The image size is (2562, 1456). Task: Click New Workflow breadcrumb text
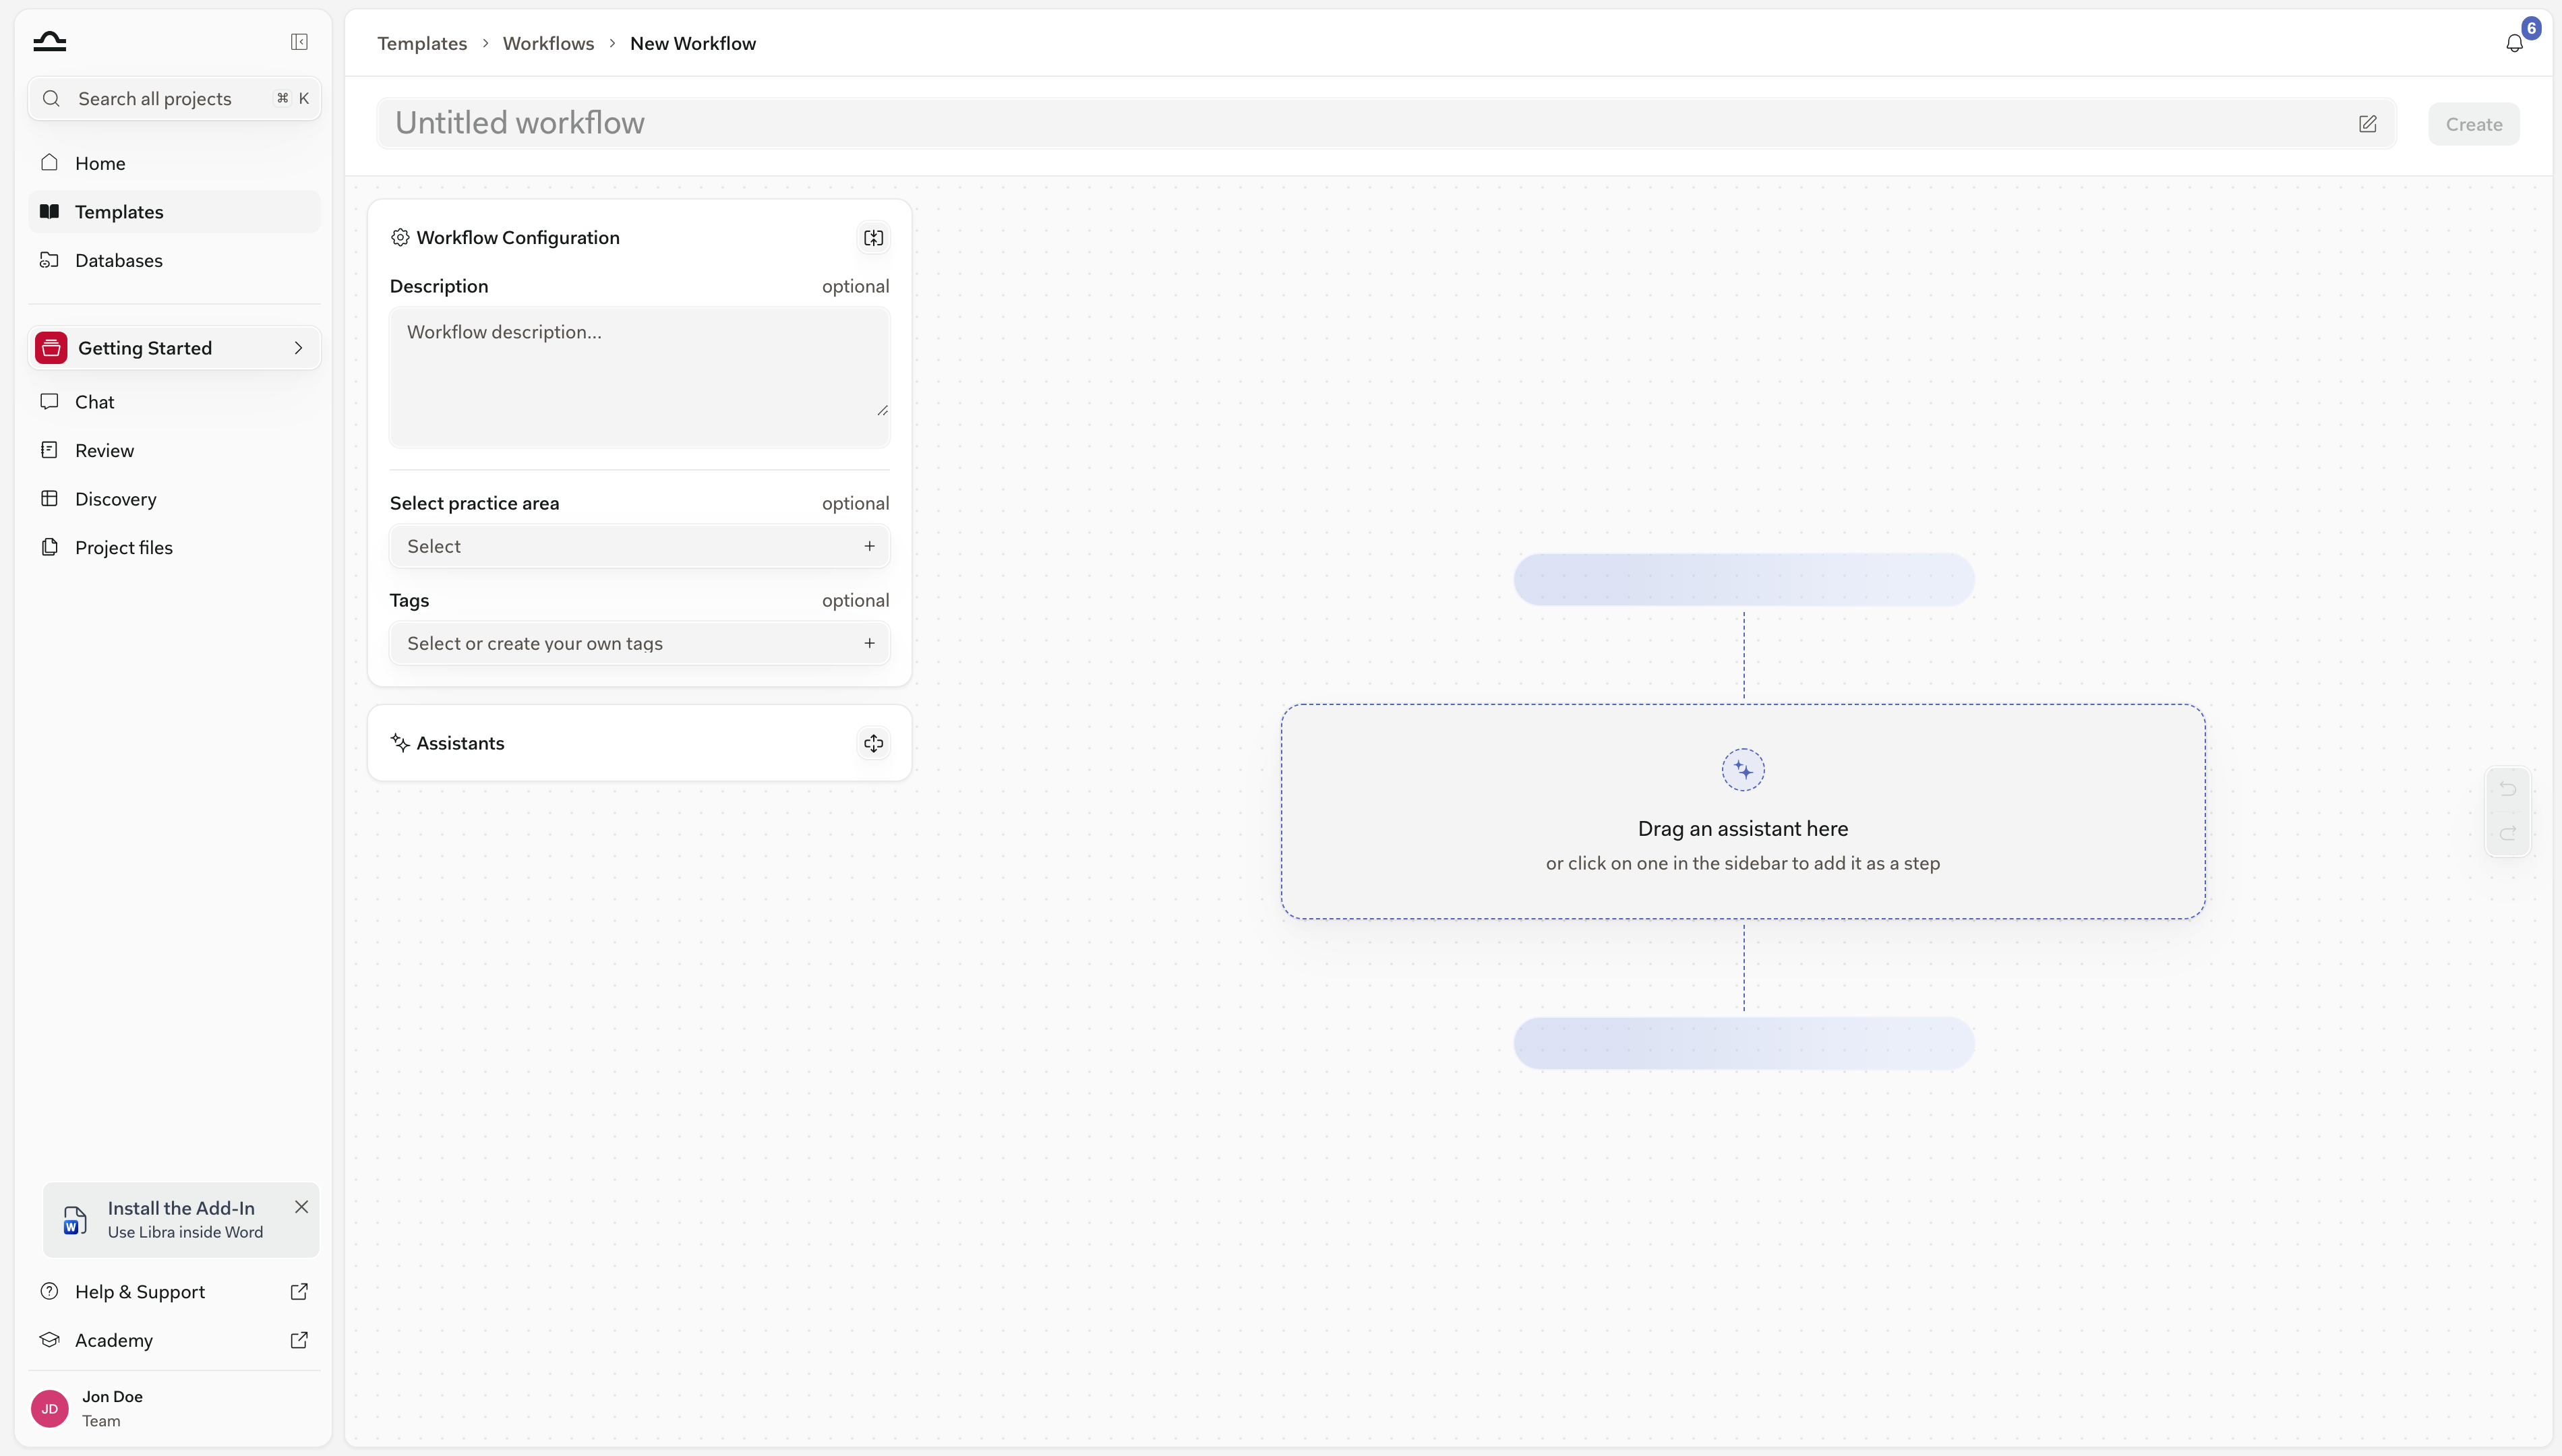point(693,43)
